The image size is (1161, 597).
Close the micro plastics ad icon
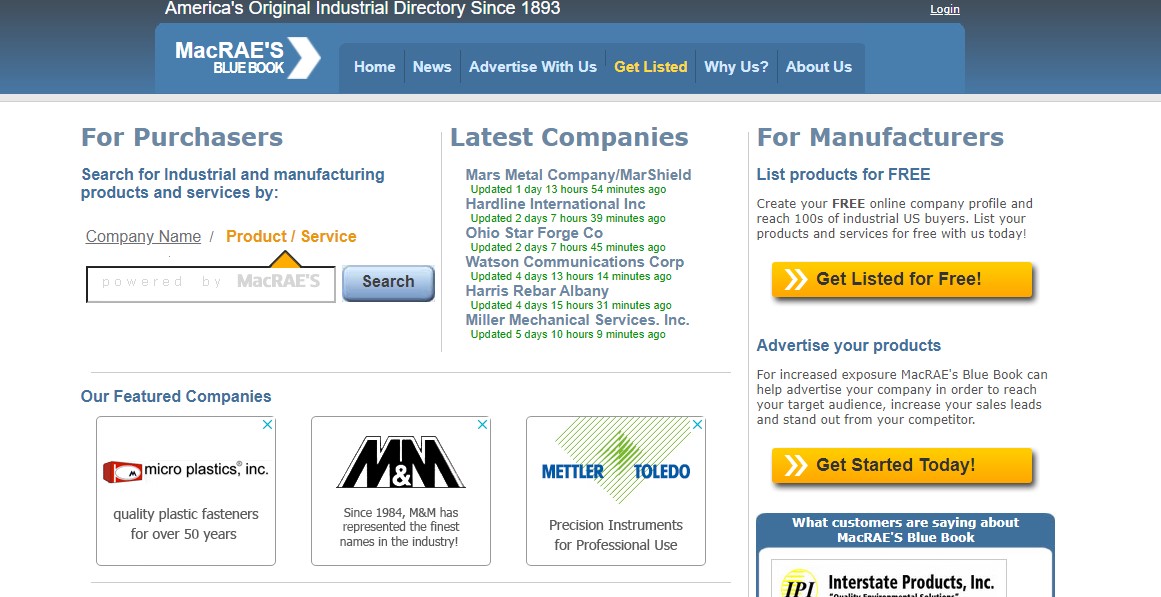[267, 425]
